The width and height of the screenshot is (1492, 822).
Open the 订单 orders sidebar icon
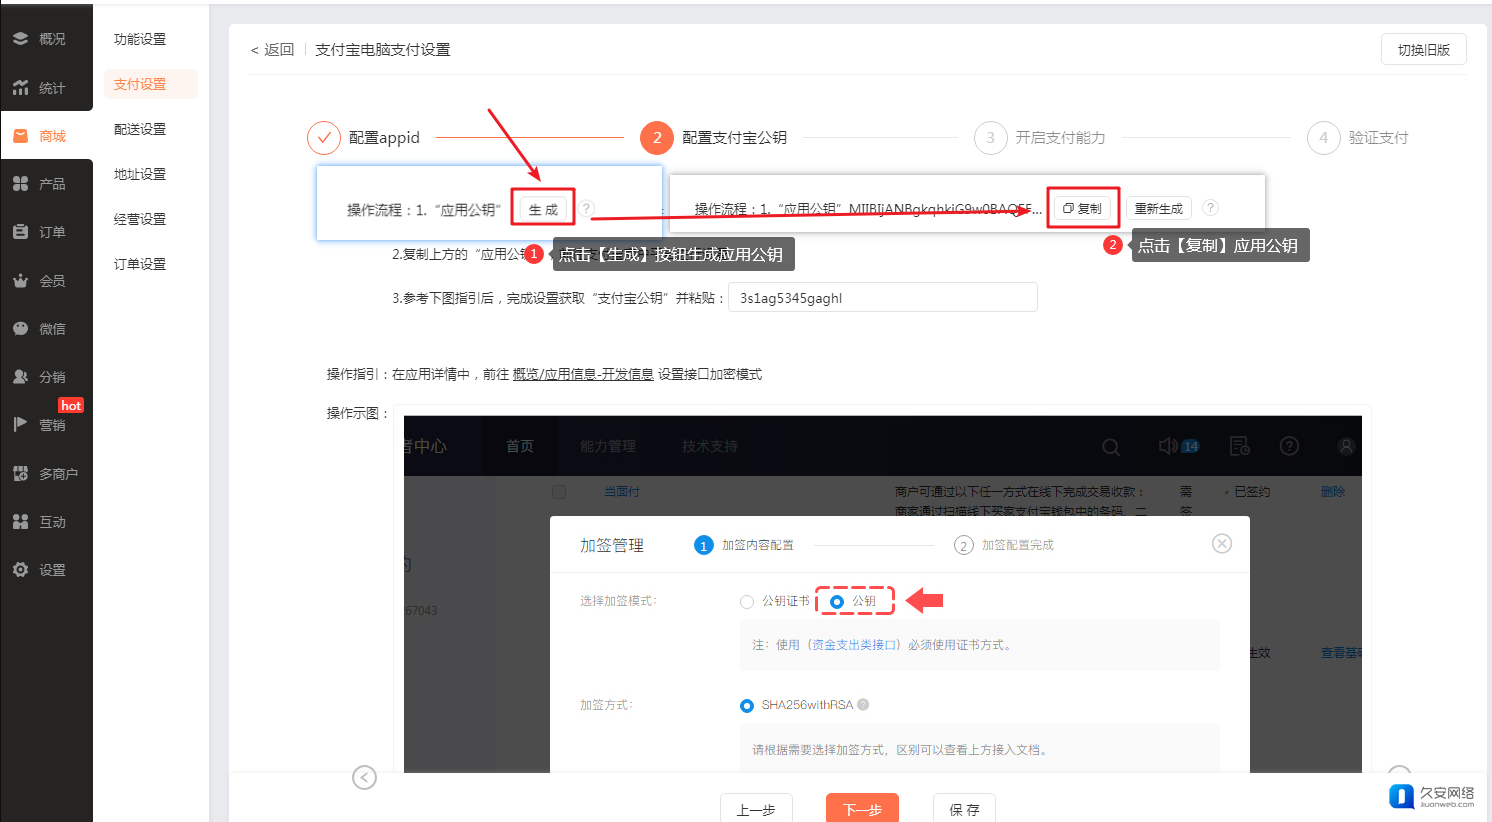(x=21, y=232)
